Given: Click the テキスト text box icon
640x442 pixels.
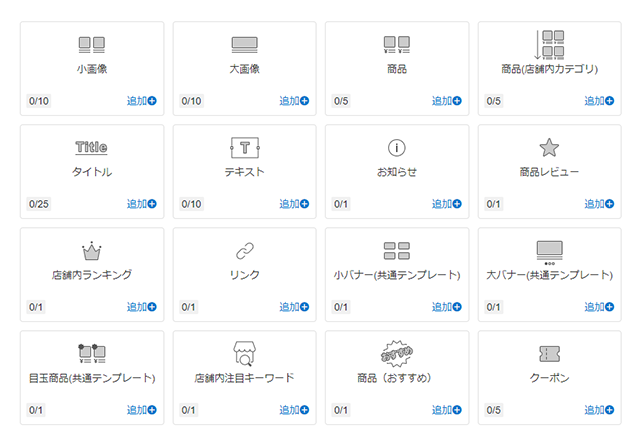Looking at the screenshot, I should click(x=245, y=148).
